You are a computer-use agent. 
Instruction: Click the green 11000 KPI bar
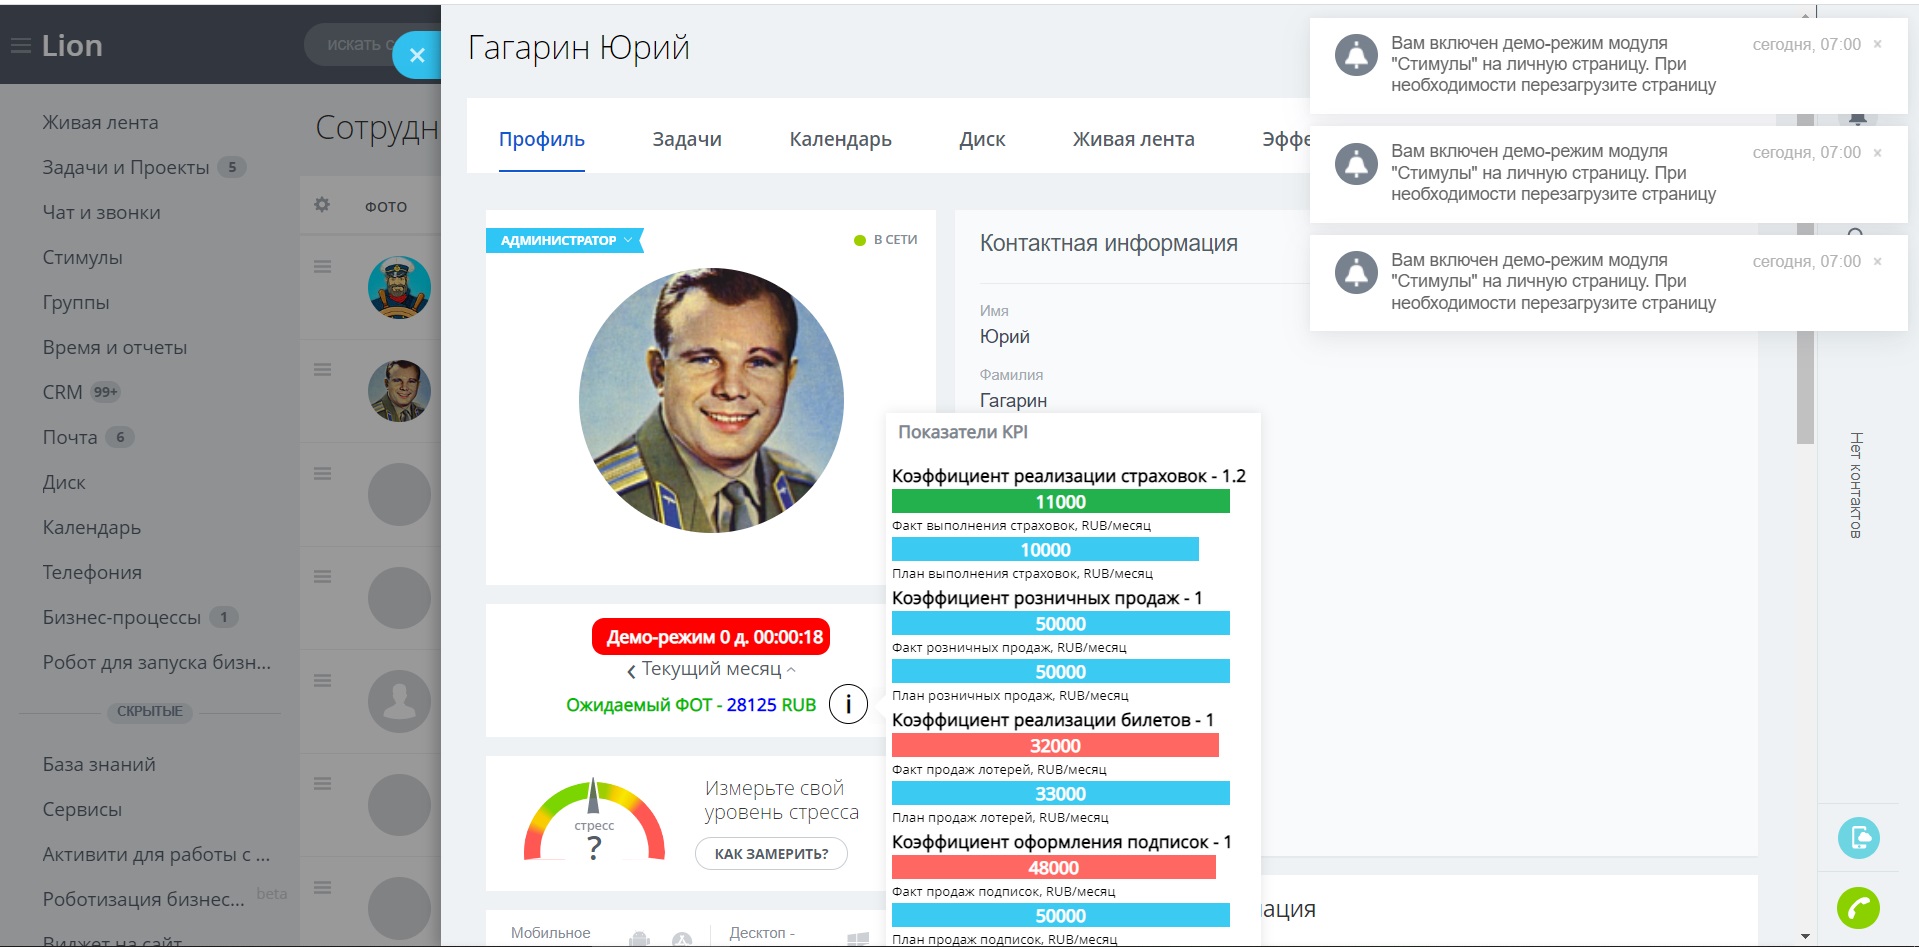click(x=1060, y=502)
